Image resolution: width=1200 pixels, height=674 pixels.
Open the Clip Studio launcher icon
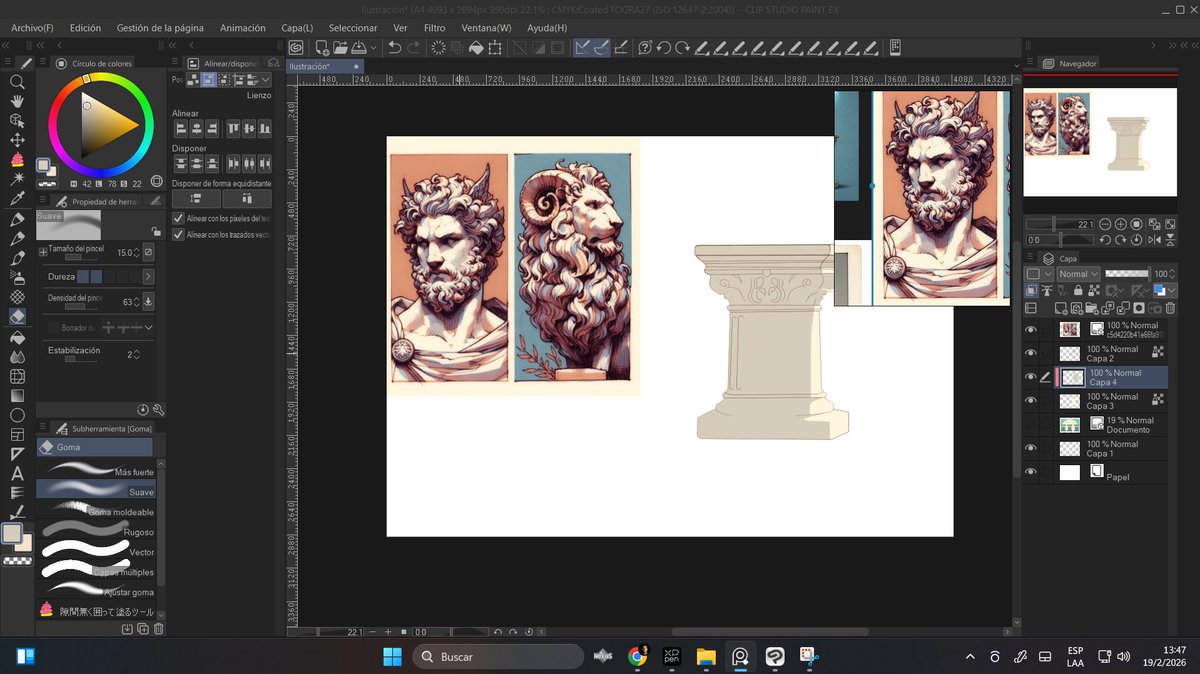click(x=296, y=47)
